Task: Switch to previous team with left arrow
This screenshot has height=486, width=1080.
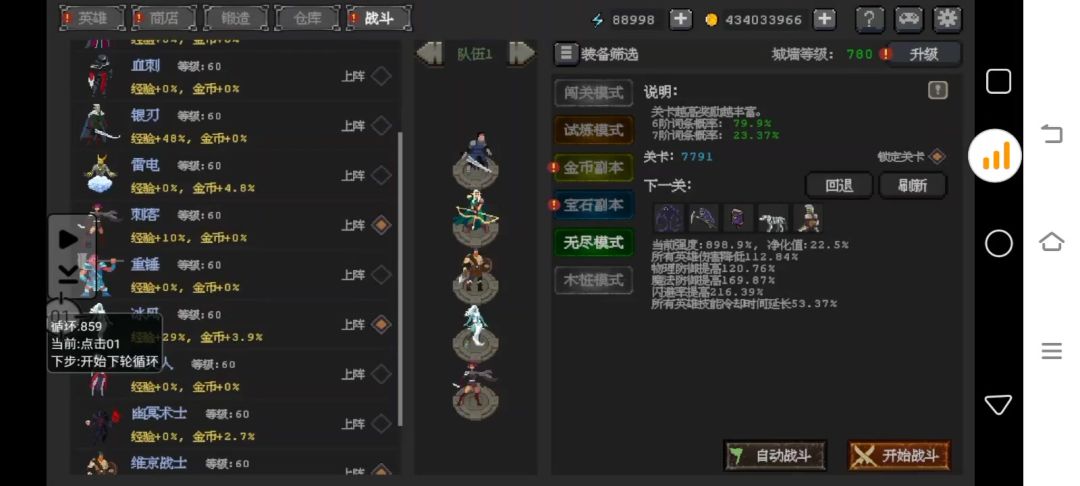Action: [x=430, y=54]
